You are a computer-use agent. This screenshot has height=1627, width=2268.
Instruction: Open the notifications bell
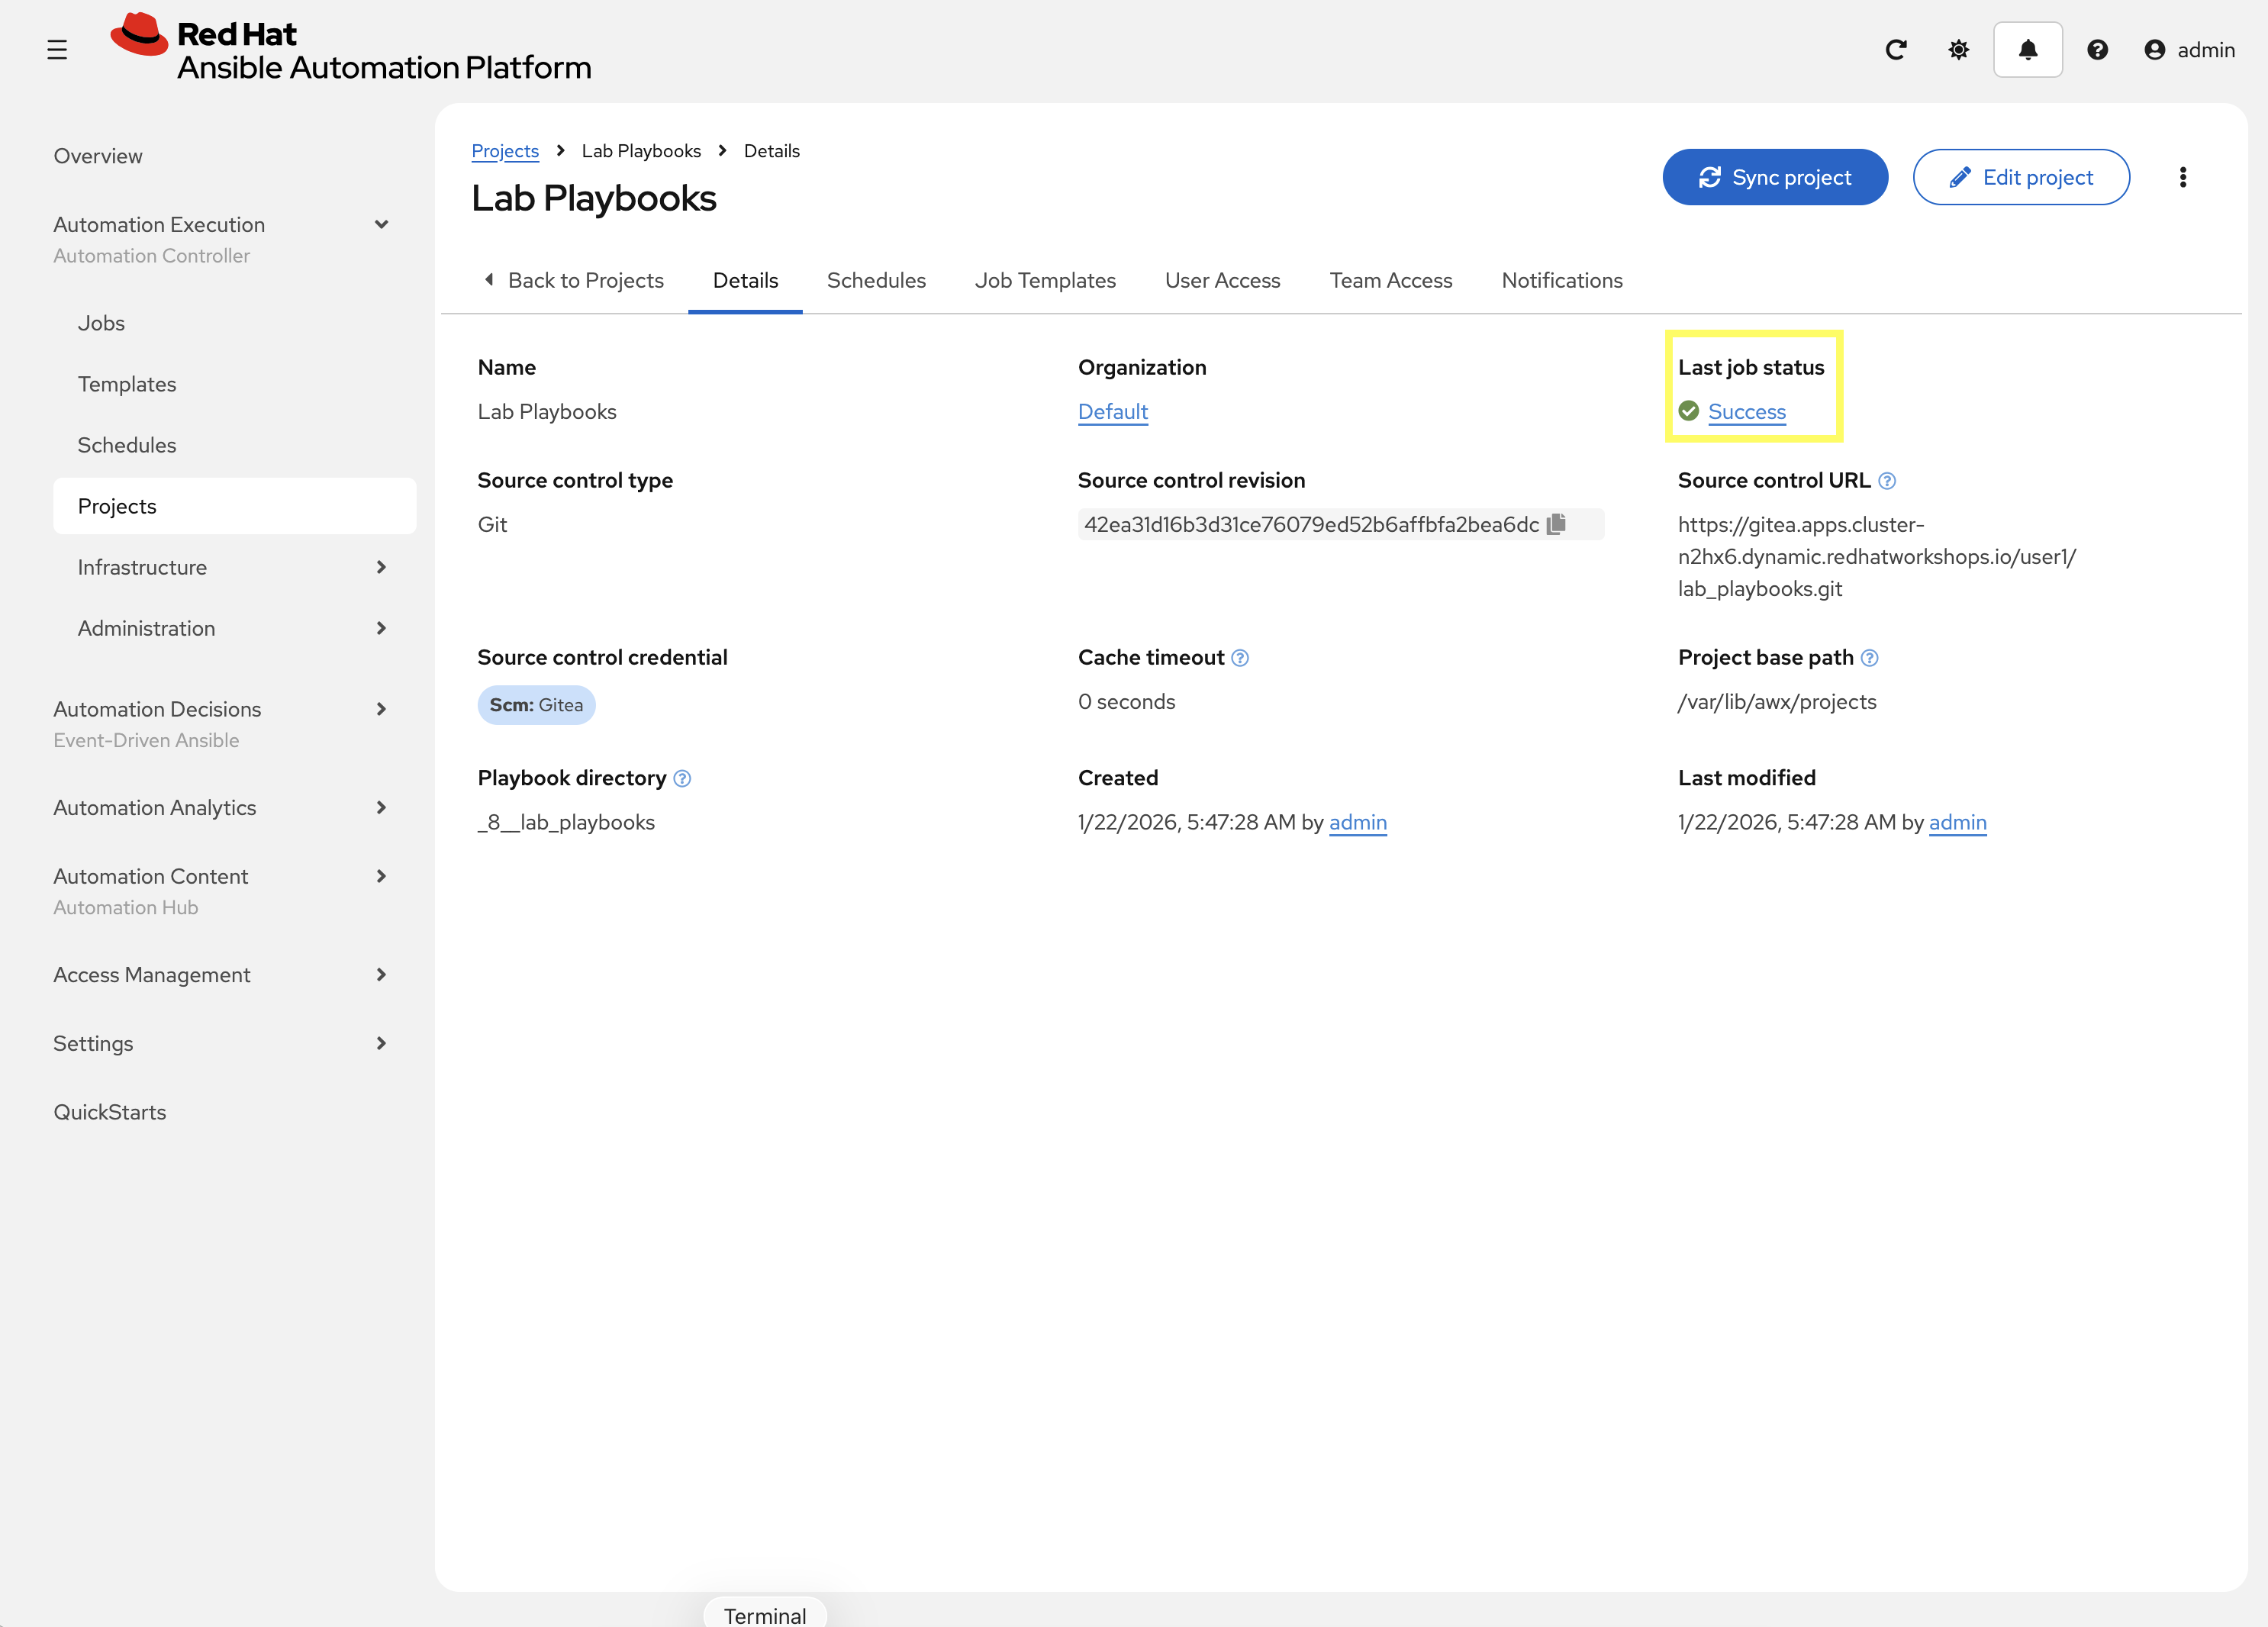pos(2028,49)
